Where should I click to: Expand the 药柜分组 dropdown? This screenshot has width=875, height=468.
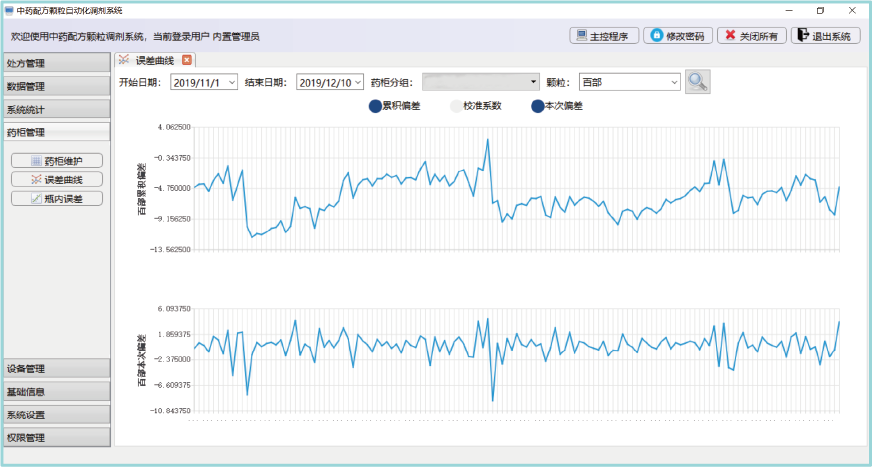point(535,83)
